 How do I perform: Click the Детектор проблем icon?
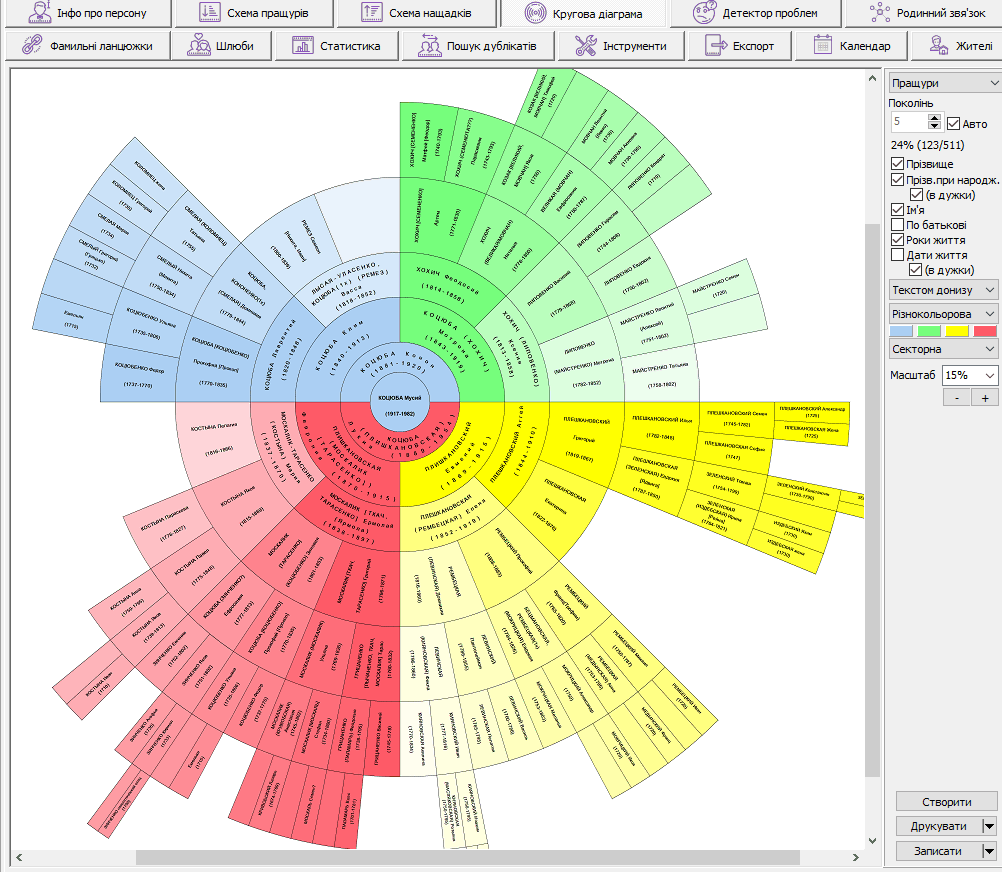pyautogui.click(x=704, y=13)
